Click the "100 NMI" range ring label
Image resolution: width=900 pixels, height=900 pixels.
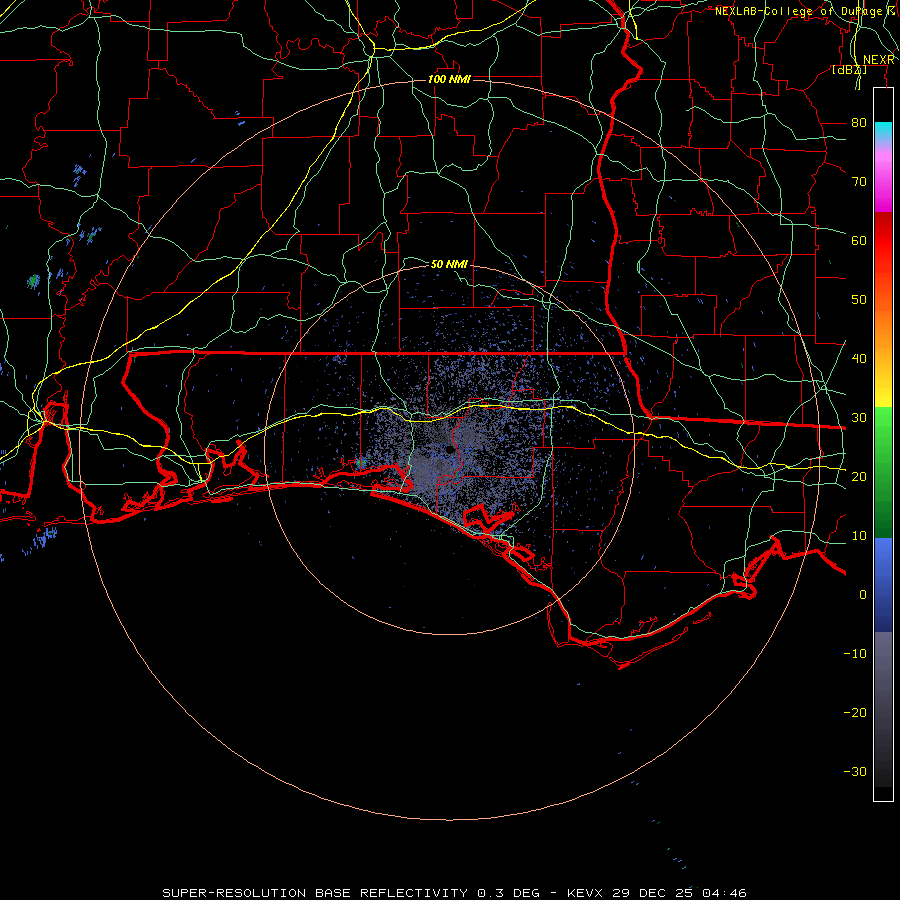click(x=449, y=79)
